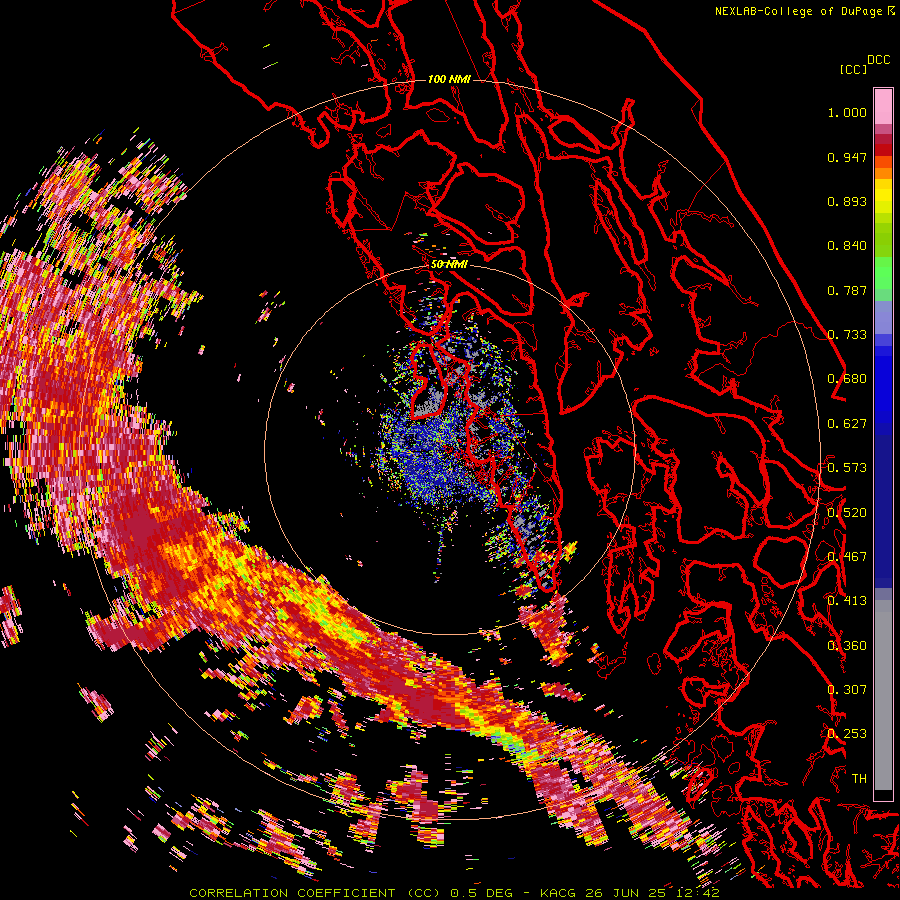Click the KACG station identifier in the caption

[558, 893]
